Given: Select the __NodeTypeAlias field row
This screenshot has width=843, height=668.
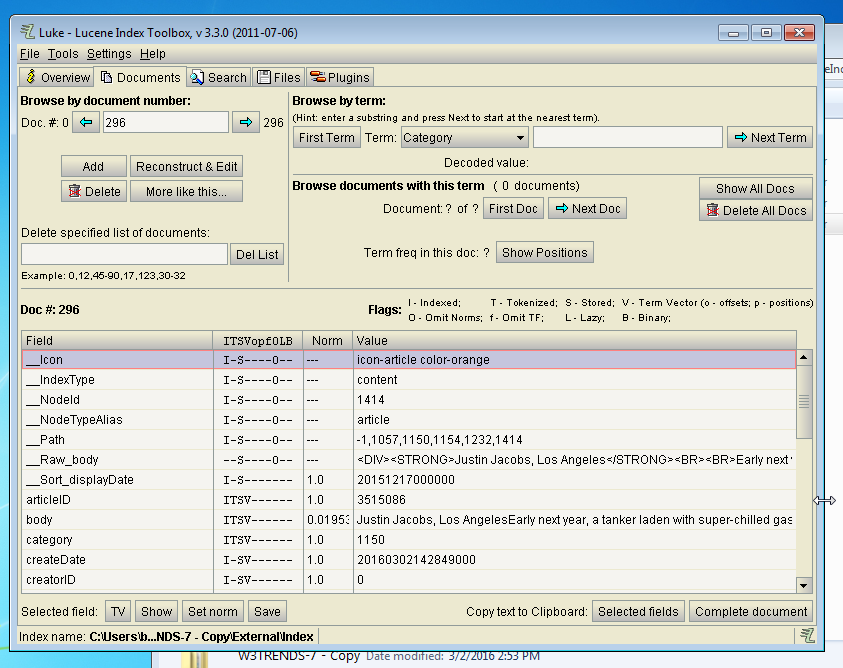Looking at the screenshot, I should [x=409, y=420].
